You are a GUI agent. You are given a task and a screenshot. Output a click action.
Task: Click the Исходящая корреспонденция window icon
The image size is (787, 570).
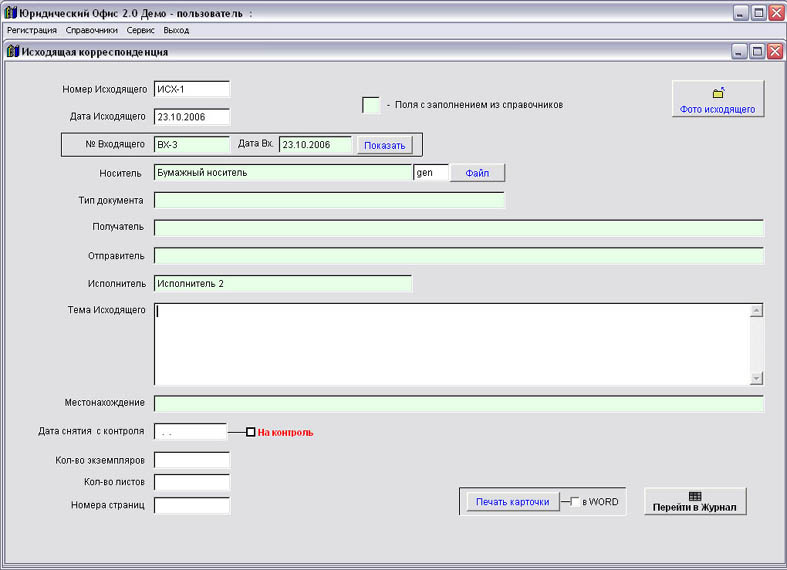click(13, 52)
